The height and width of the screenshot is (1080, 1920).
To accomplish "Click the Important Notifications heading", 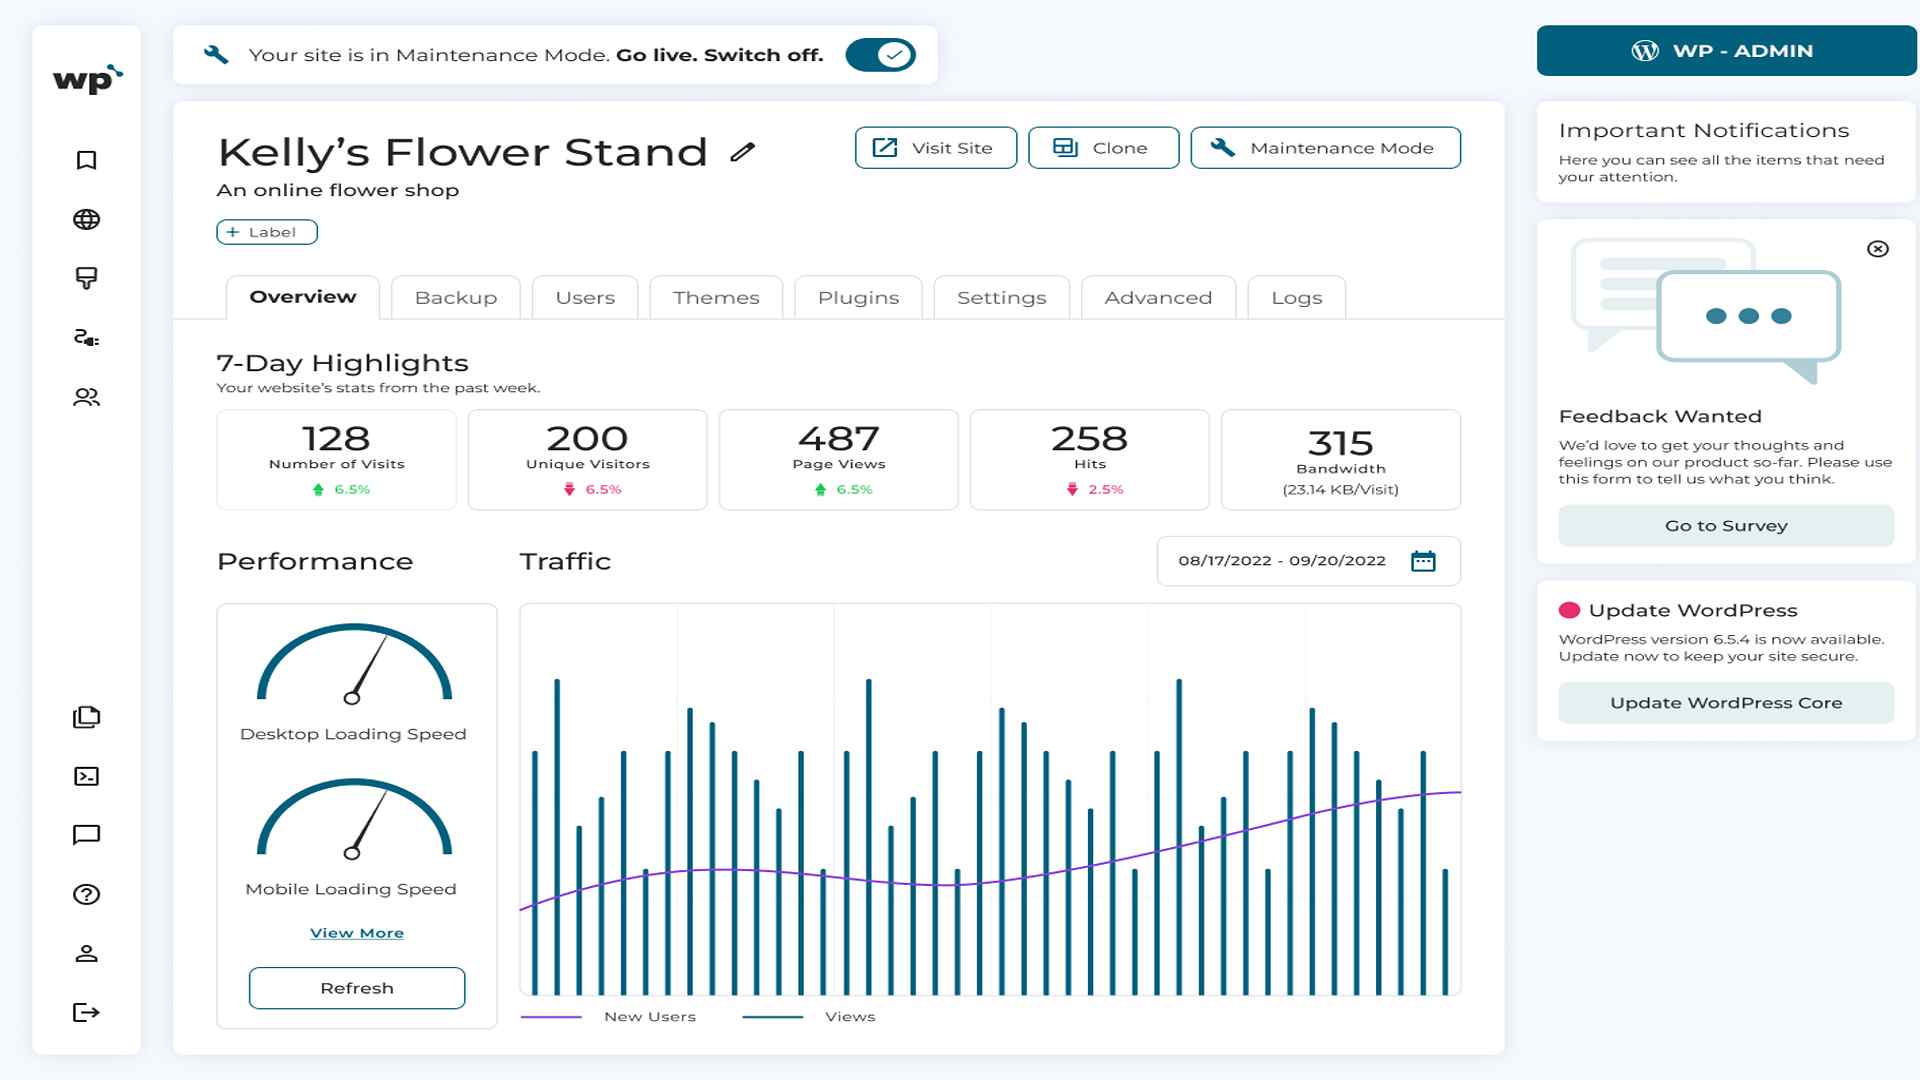I will (x=1704, y=131).
